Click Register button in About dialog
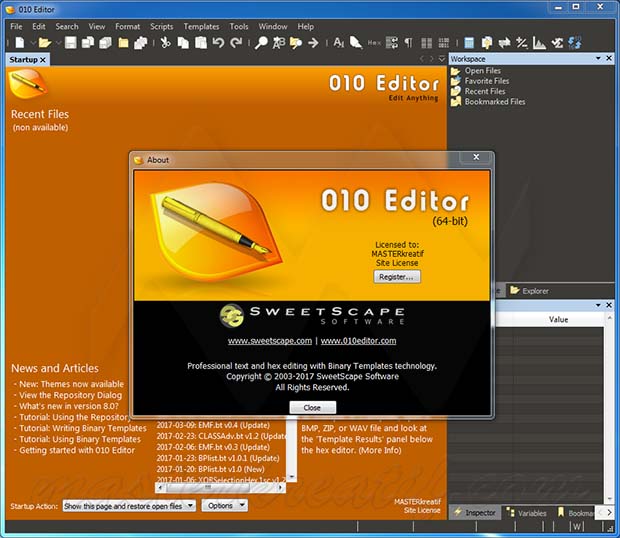The image size is (620, 538). 397,277
